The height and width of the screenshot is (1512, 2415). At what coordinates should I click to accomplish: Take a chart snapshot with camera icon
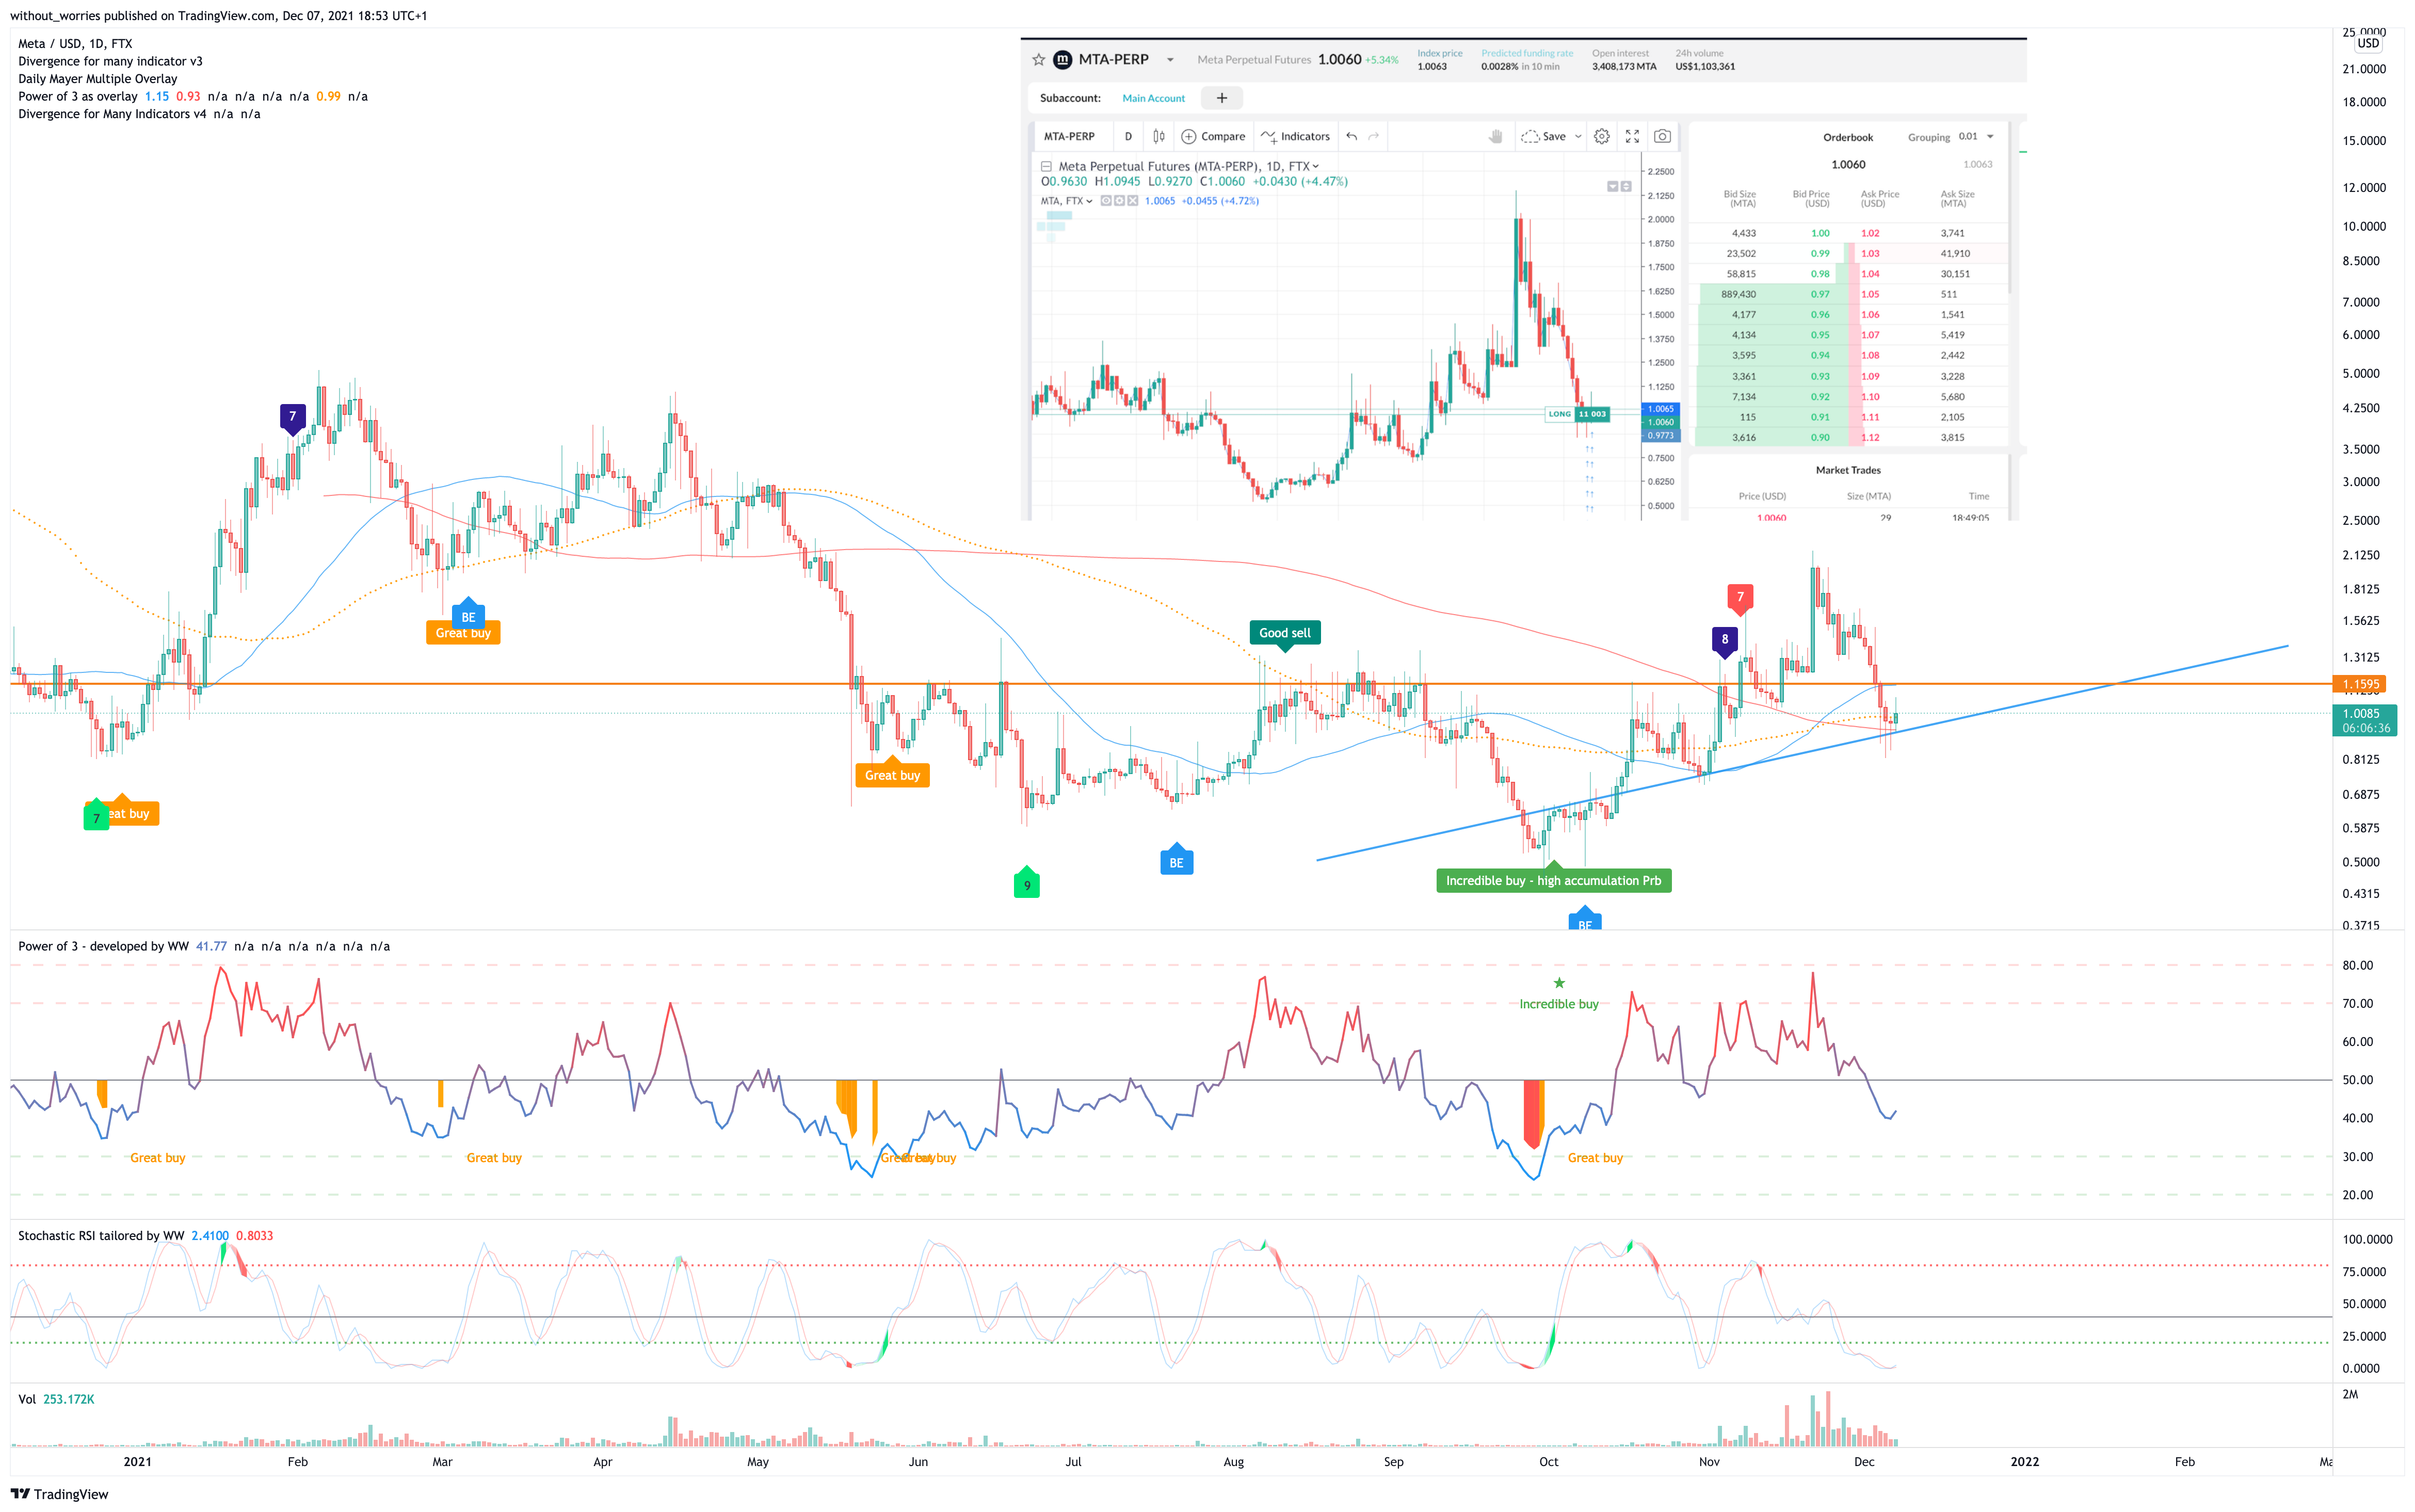point(1662,136)
